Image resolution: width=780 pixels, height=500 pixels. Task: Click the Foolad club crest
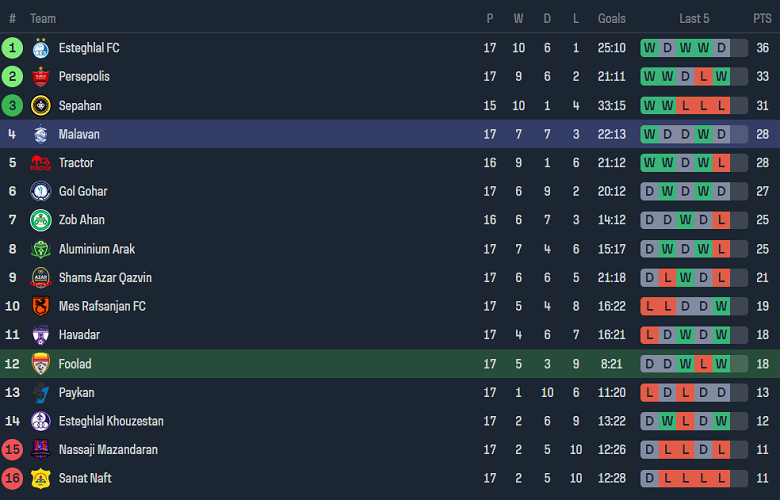coord(40,364)
